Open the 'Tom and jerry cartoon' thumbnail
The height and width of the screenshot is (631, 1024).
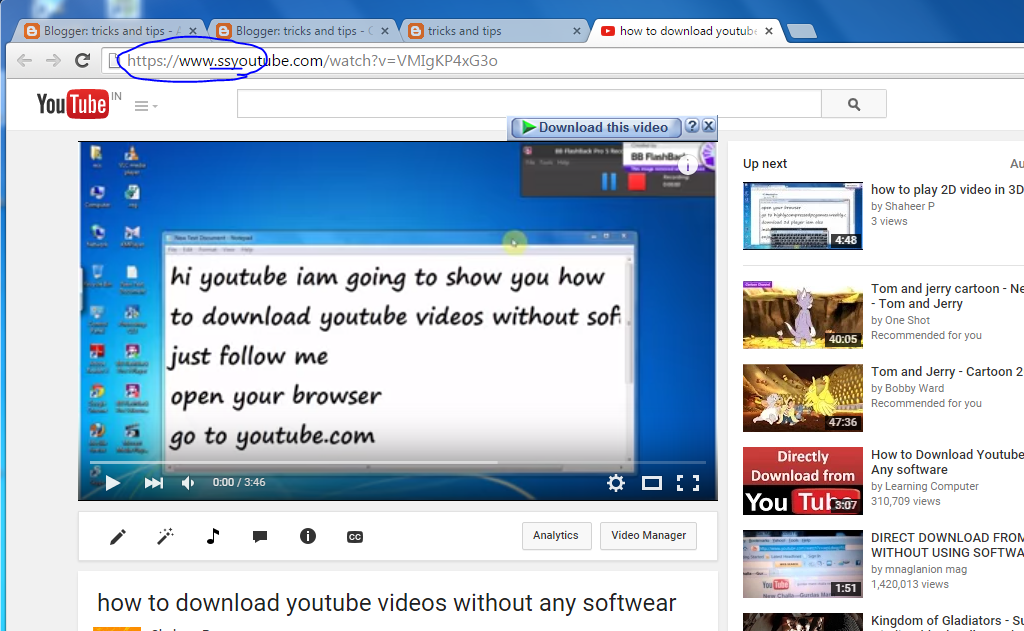pos(802,315)
